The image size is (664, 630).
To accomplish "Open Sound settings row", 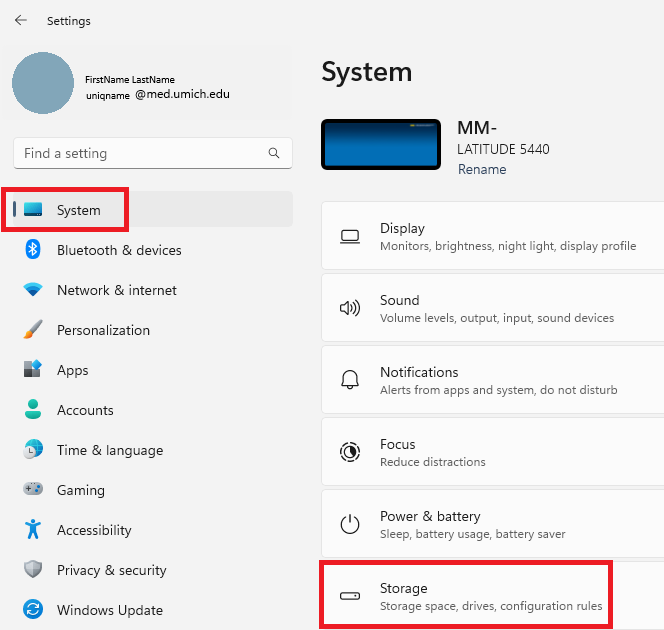I will pyautogui.click(x=492, y=309).
